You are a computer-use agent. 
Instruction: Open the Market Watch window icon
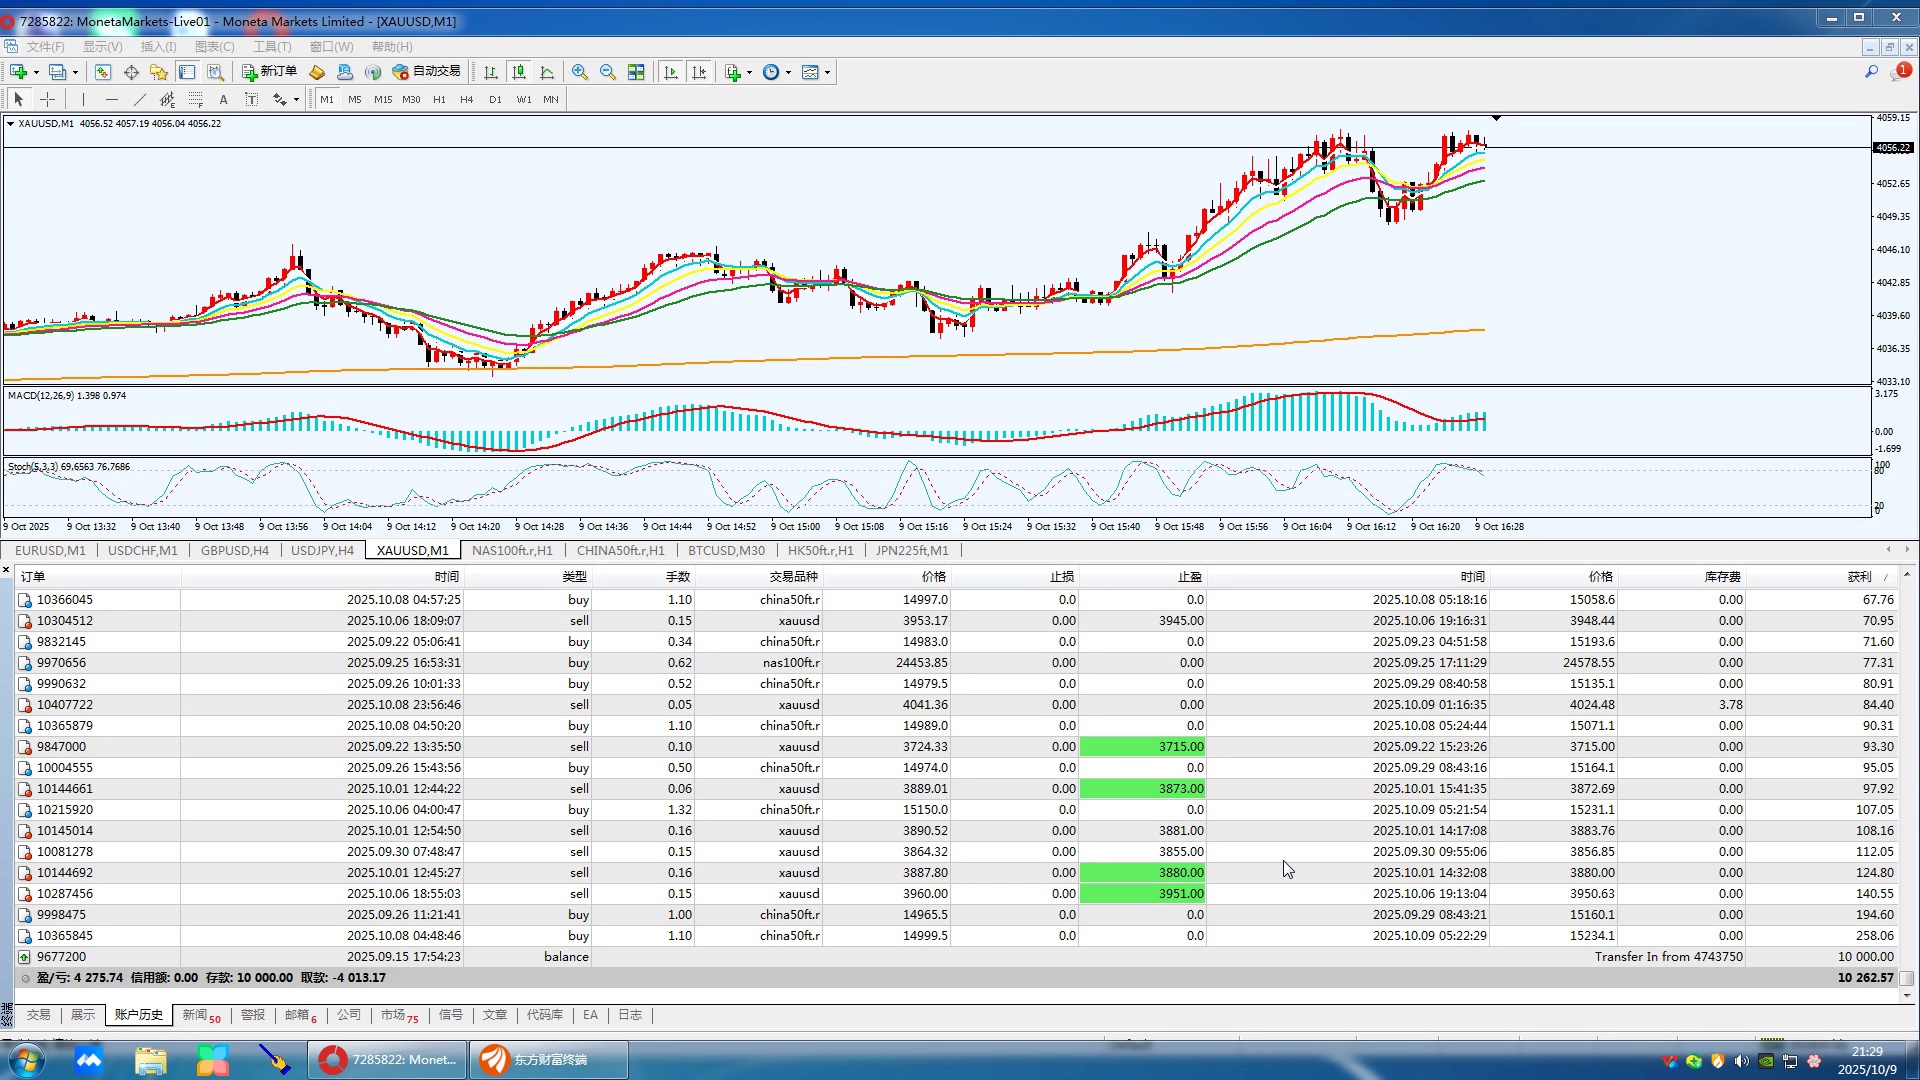pyautogui.click(x=103, y=72)
